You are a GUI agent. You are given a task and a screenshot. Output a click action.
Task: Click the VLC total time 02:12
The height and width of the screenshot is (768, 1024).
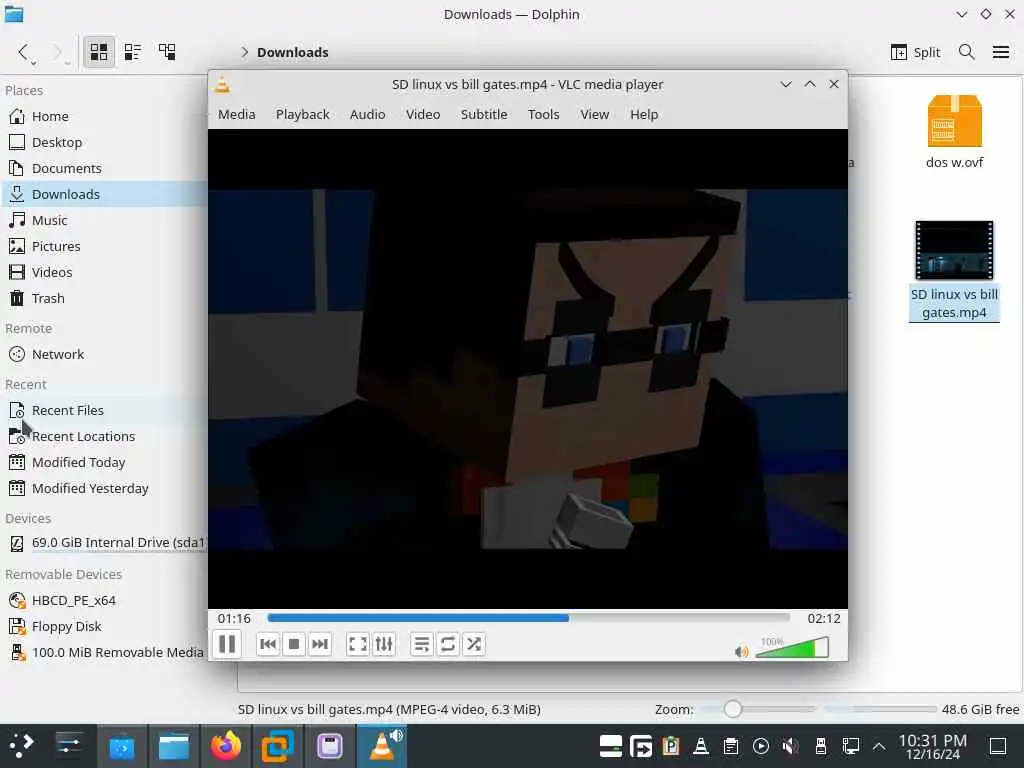[824, 618]
